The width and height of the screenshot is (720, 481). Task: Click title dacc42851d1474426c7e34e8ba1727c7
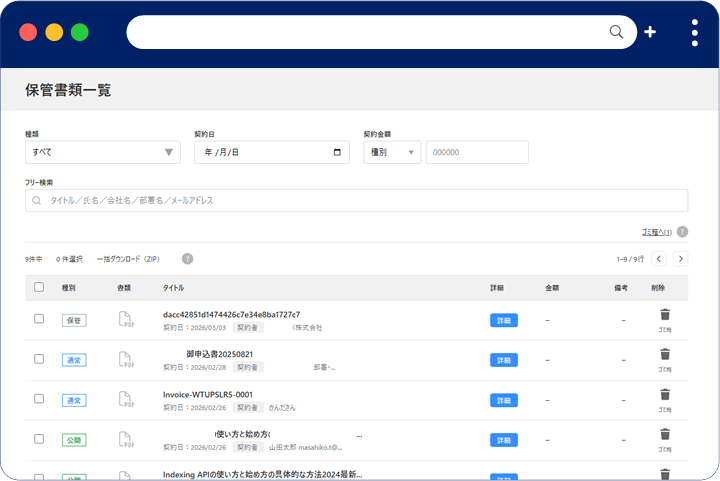click(x=231, y=314)
